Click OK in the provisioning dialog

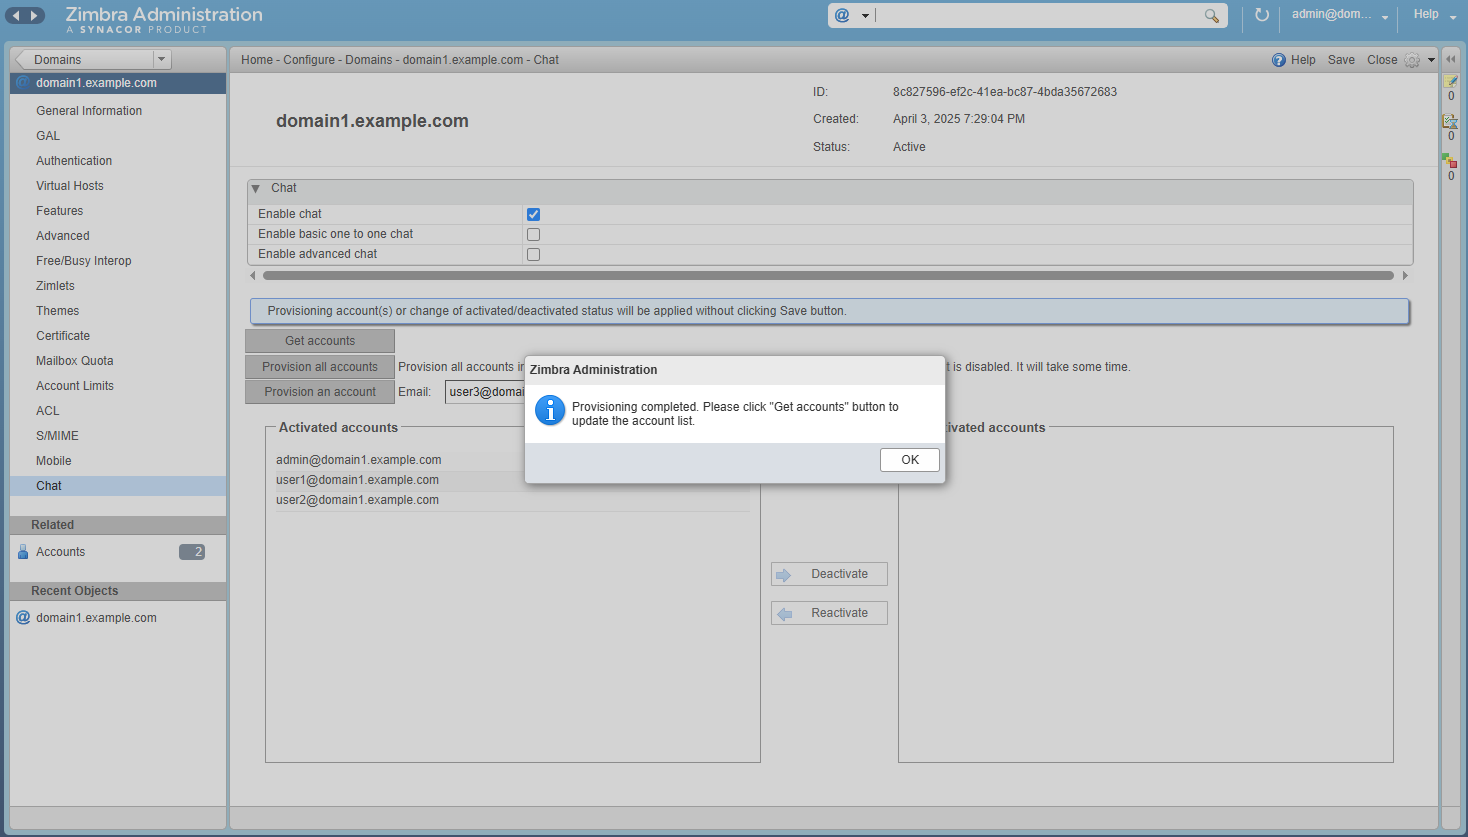coord(910,460)
